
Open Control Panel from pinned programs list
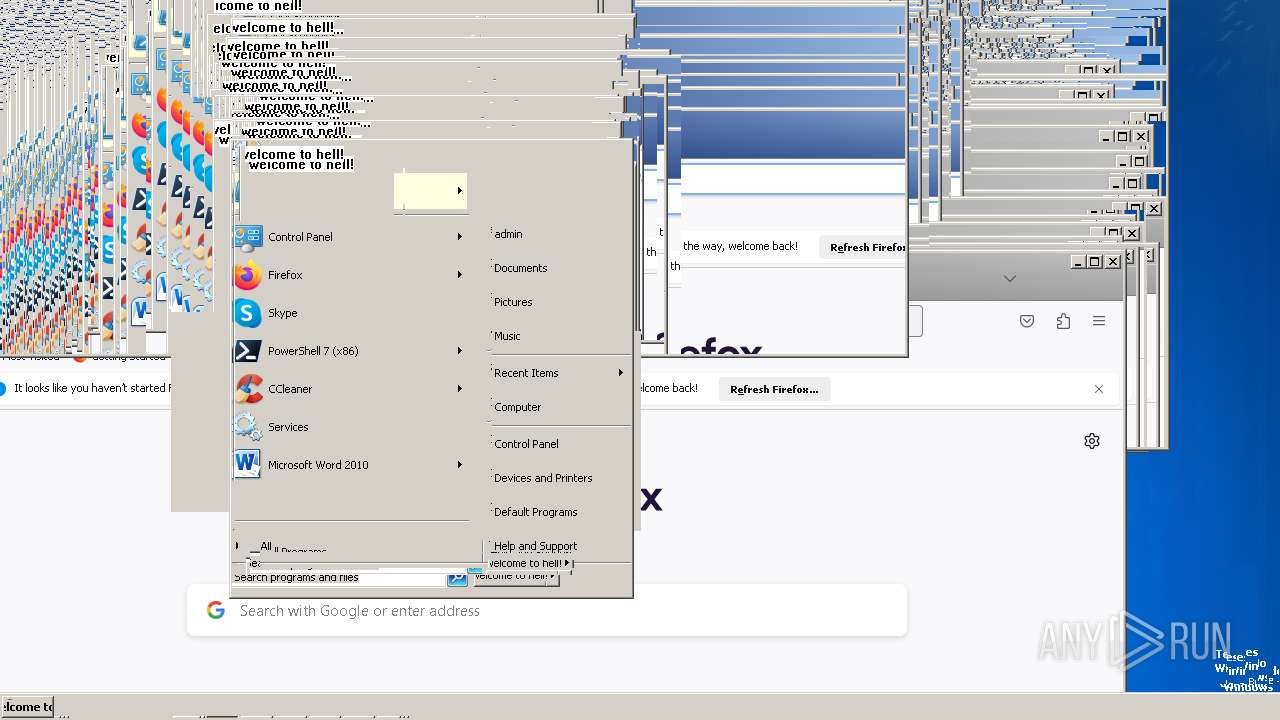(x=350, y=237)
